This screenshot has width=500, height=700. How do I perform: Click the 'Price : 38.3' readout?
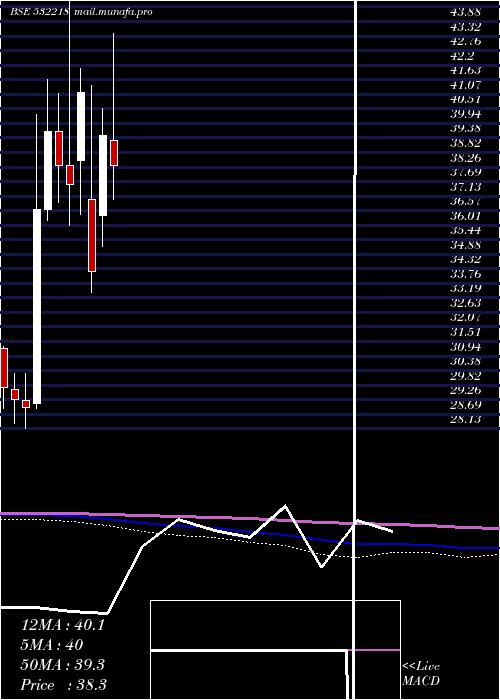(x=63, y=685)
